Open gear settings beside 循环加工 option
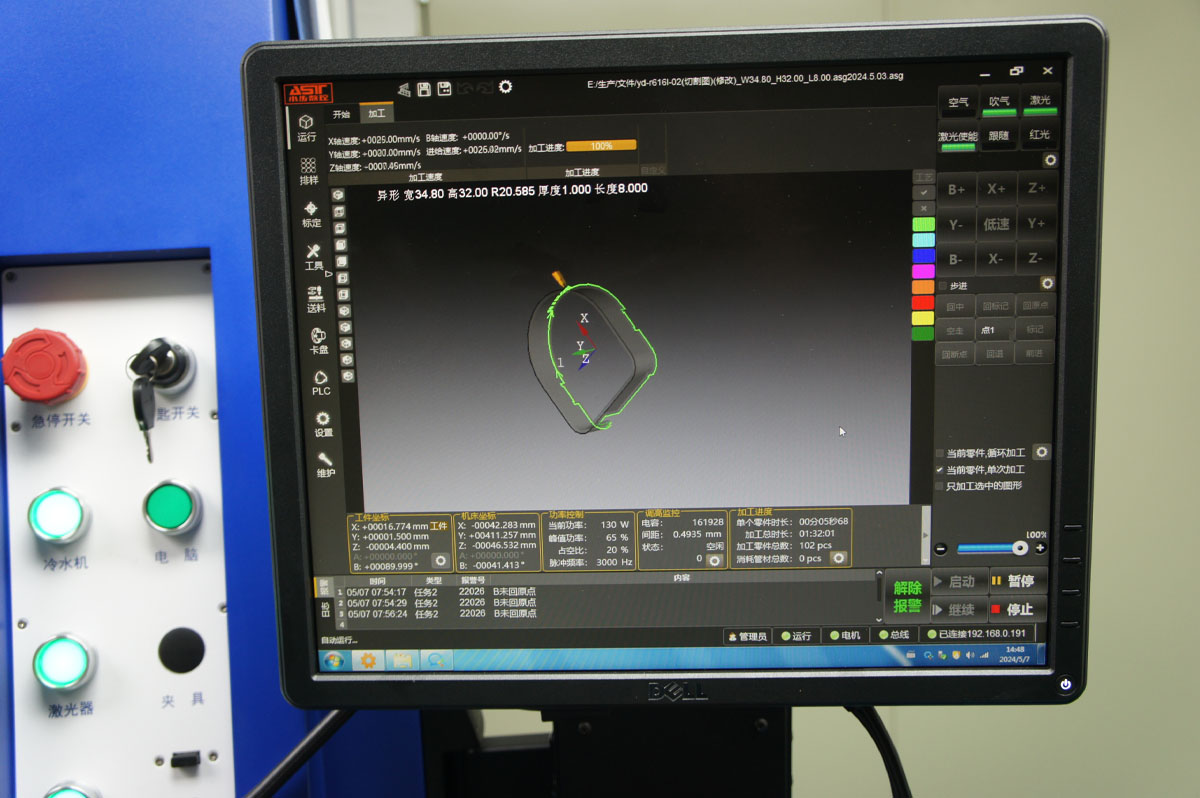1200x798 pixels. 1042,452
